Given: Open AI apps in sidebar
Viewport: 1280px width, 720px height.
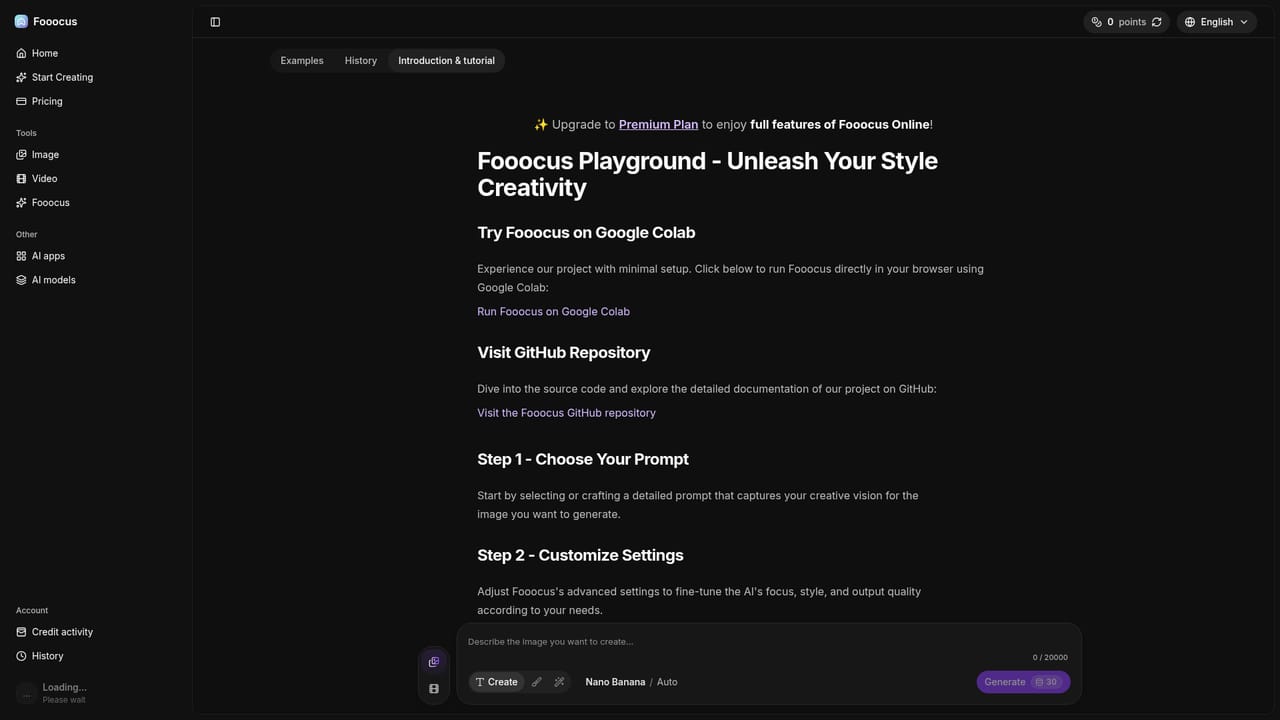Looking at the screenshot, I should [x=96, y=256].
